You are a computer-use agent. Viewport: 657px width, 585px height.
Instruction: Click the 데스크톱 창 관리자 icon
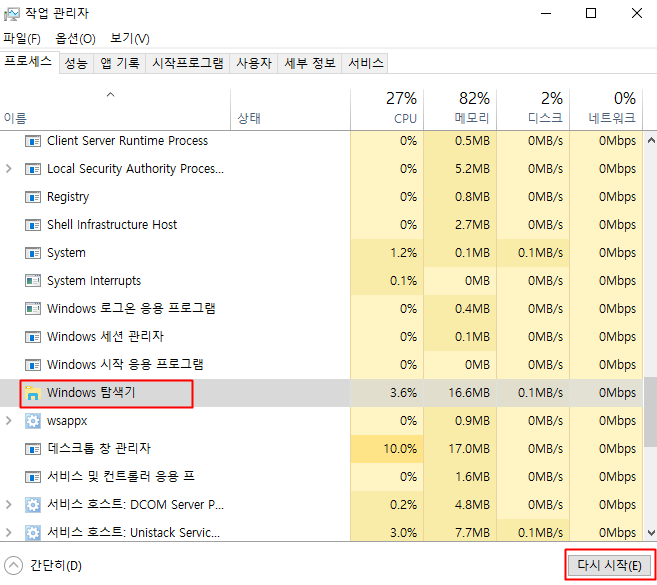point(33,449)
